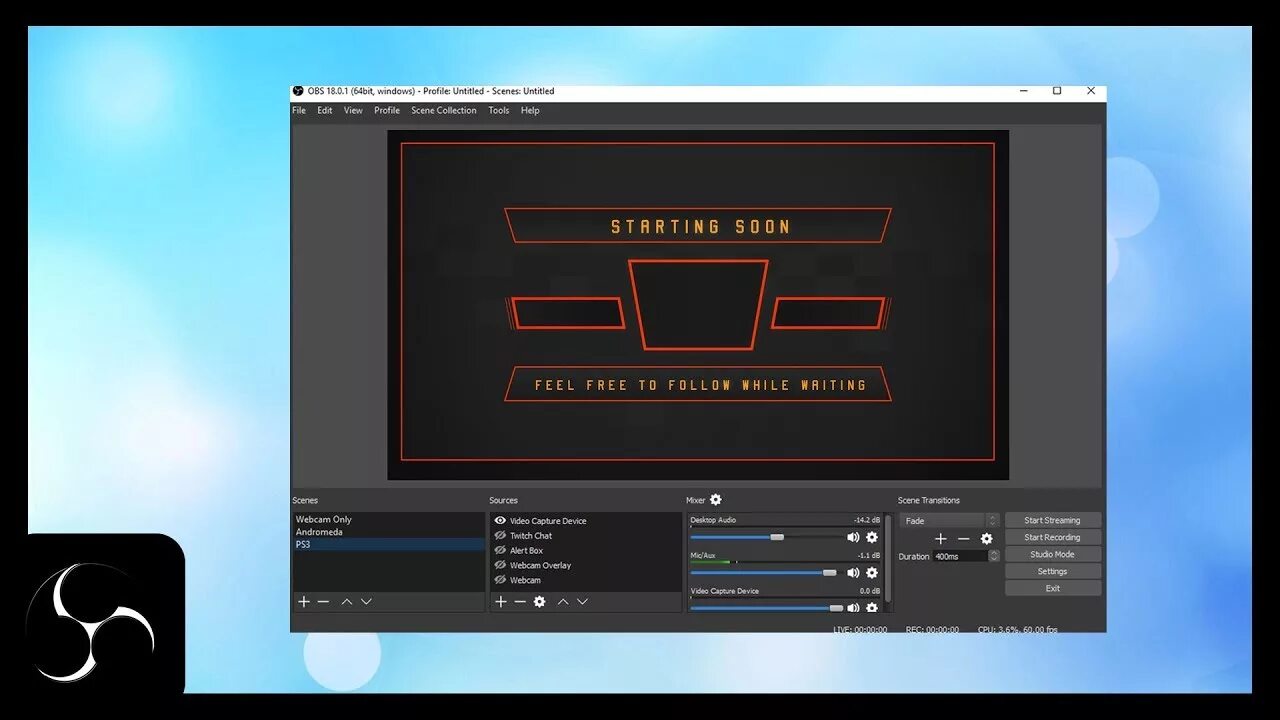Add a new source with plus icon
Screen dimensions: 1280x720
coord(501,601)
